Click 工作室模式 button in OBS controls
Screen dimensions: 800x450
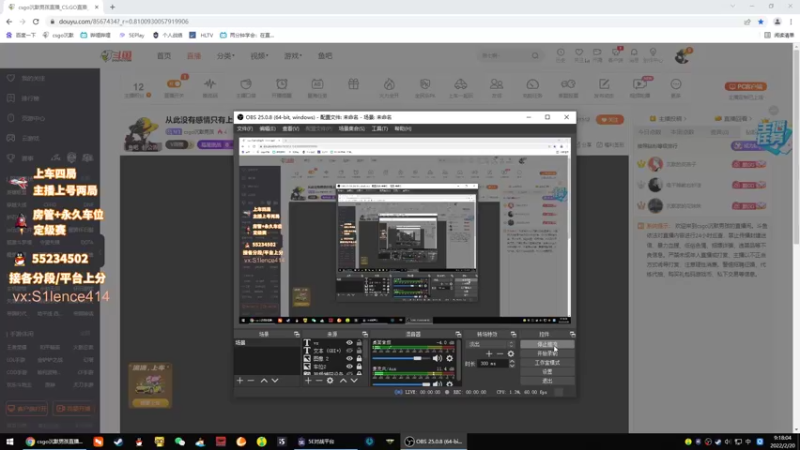pos(547,363)
